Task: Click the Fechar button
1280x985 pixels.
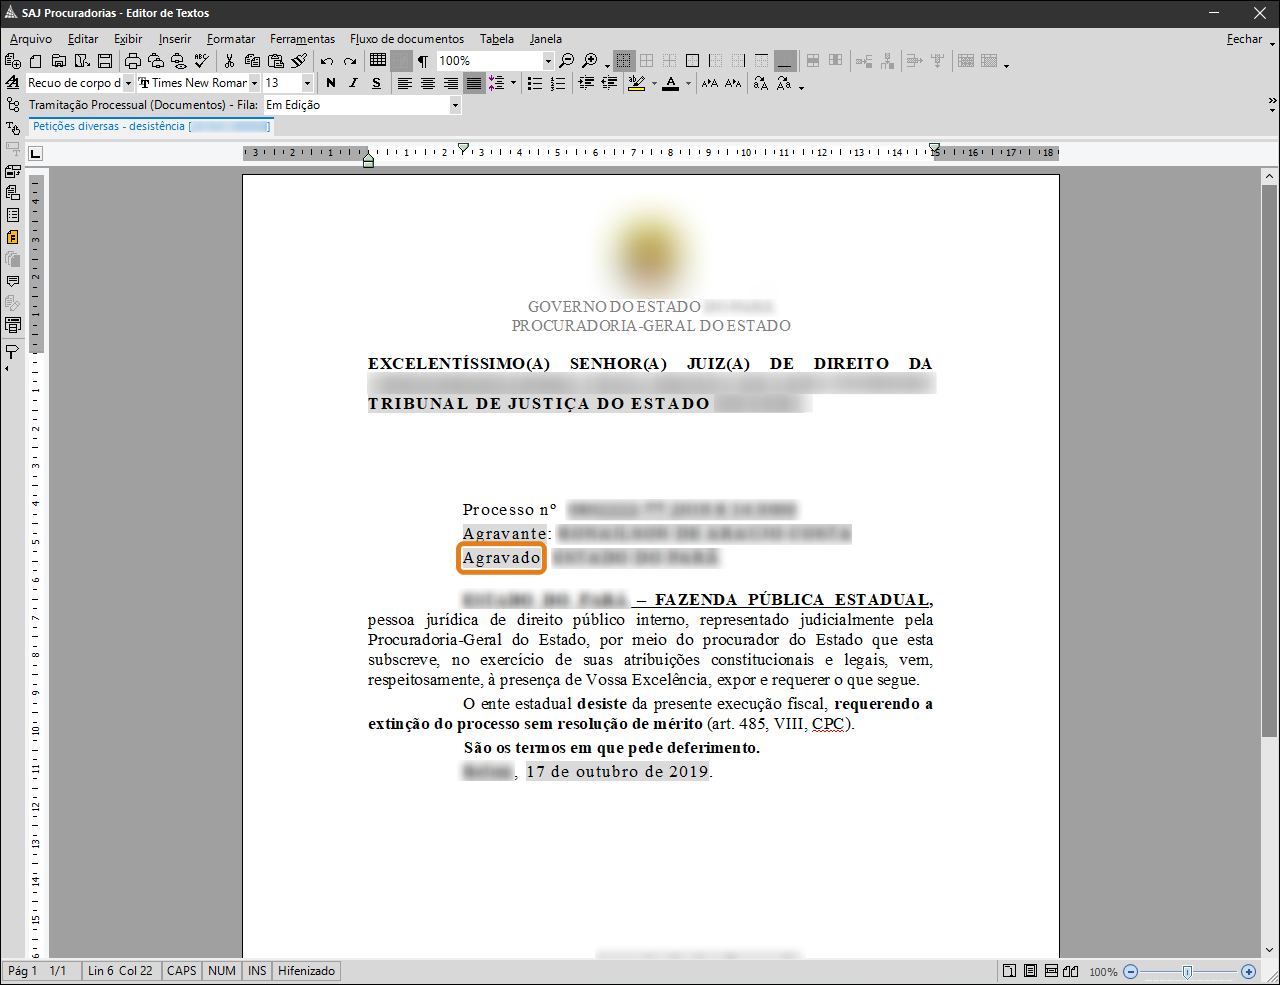Action: [1244, 39]
